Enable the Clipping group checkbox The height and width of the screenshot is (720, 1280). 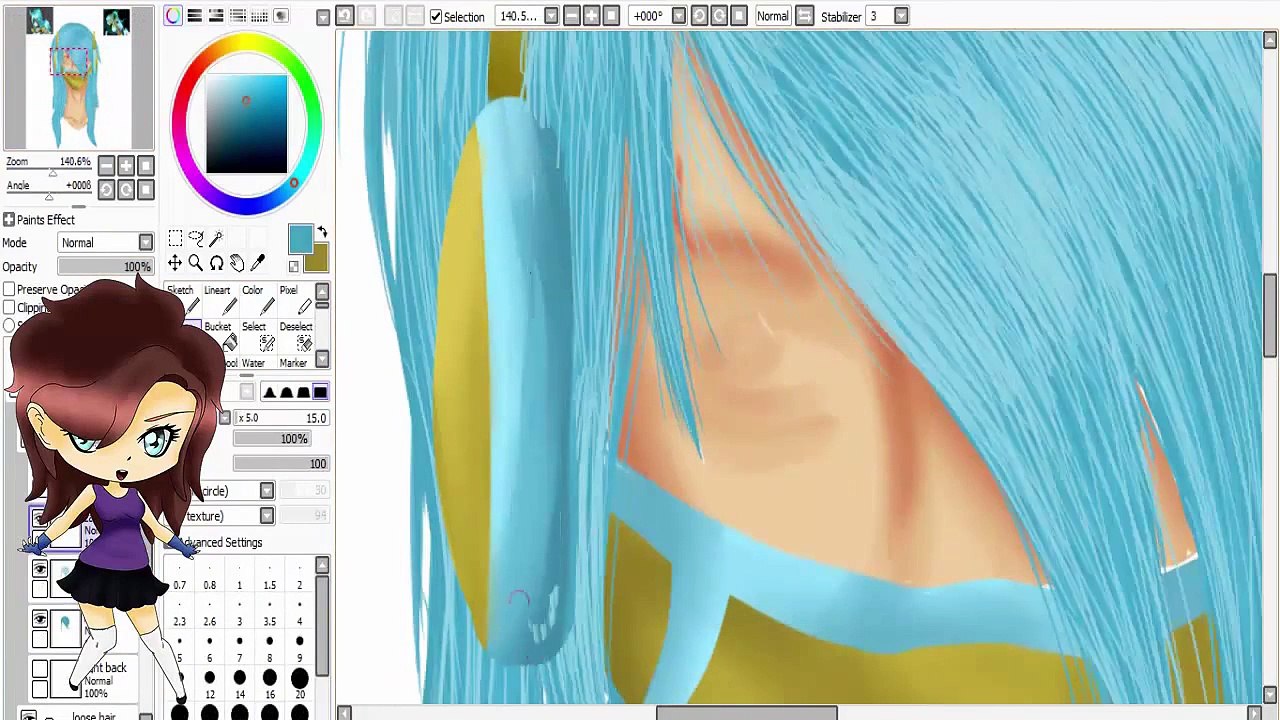coord(9,307)
